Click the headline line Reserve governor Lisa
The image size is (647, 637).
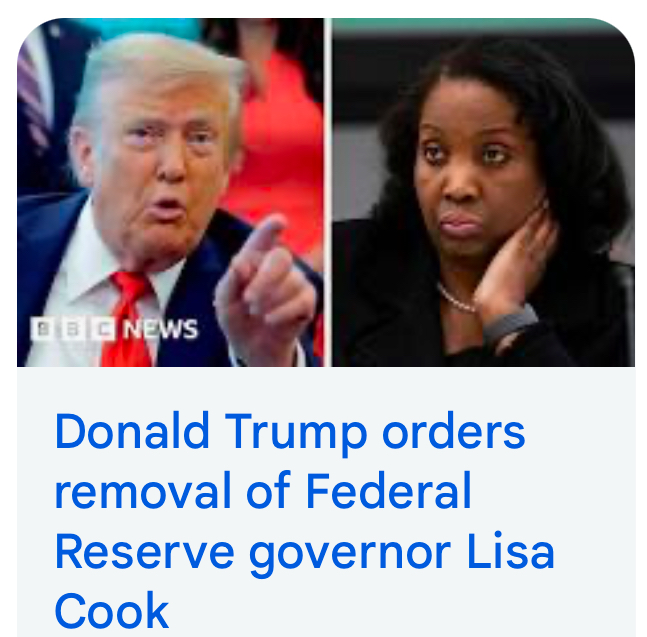(305, 553)
